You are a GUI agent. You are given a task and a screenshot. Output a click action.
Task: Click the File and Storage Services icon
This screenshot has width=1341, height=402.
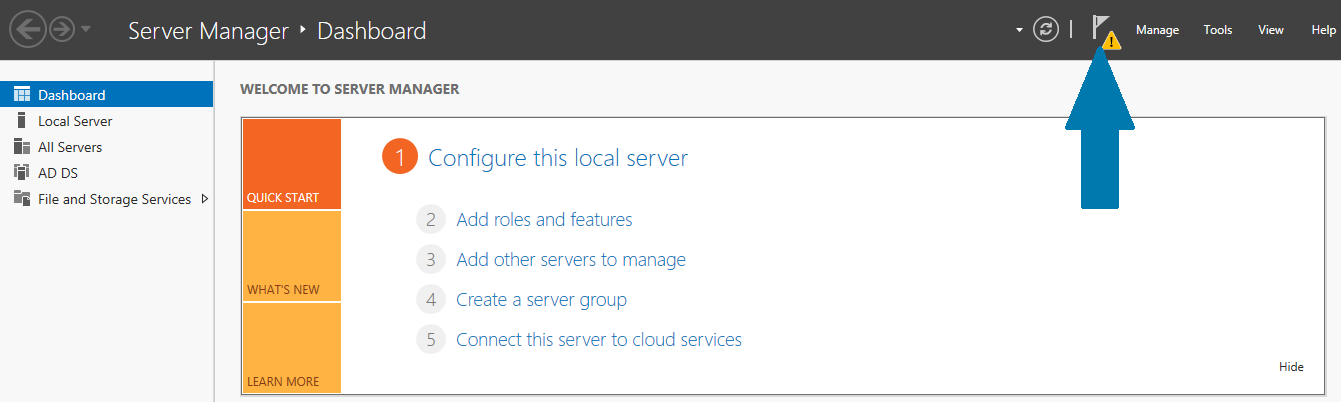[x=22, y=199]
